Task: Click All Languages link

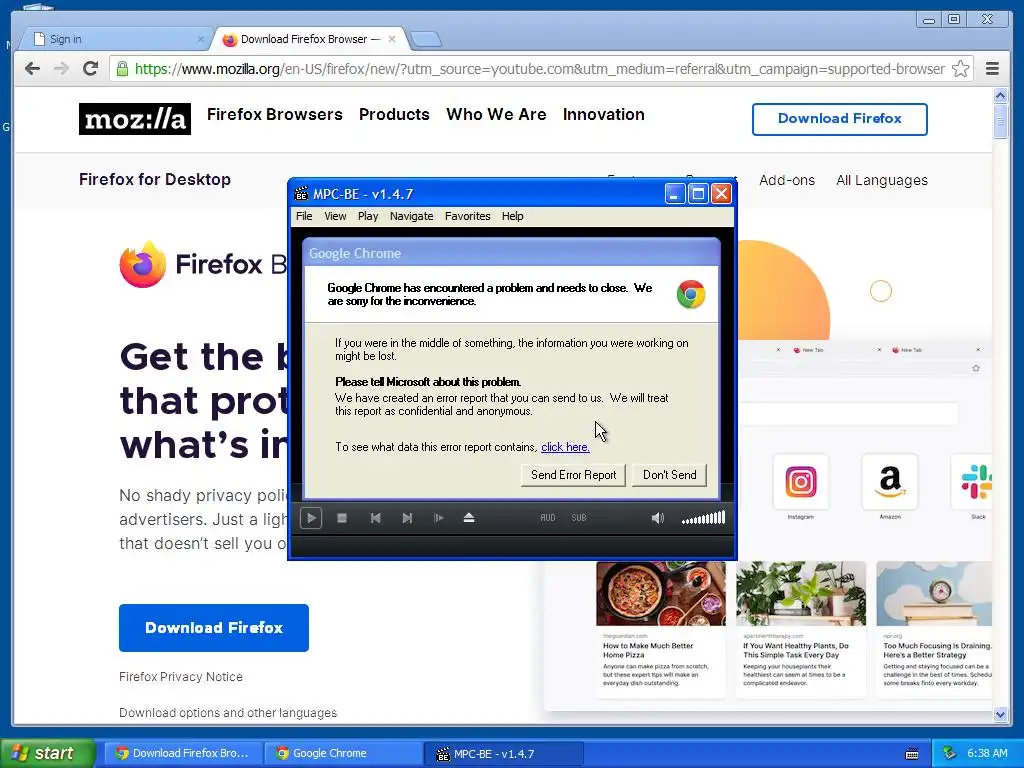Action: [x=882, y=180]
